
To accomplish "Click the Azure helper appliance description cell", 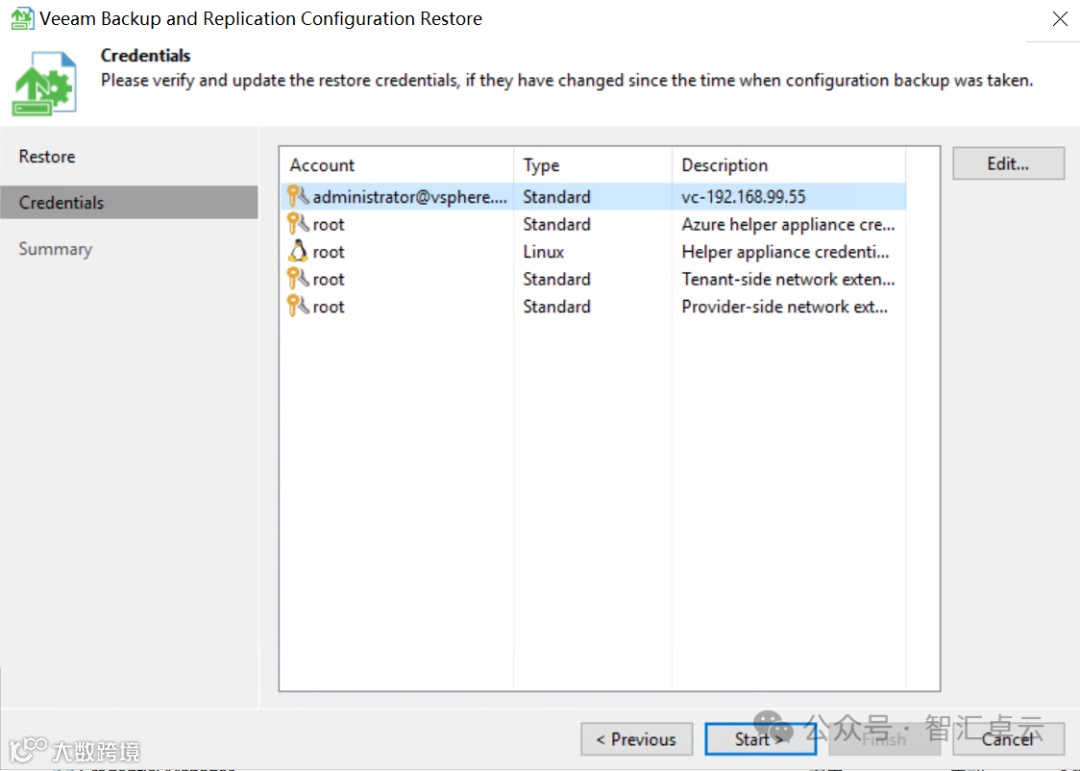I will pyautogui.click(x=788, y=225).
